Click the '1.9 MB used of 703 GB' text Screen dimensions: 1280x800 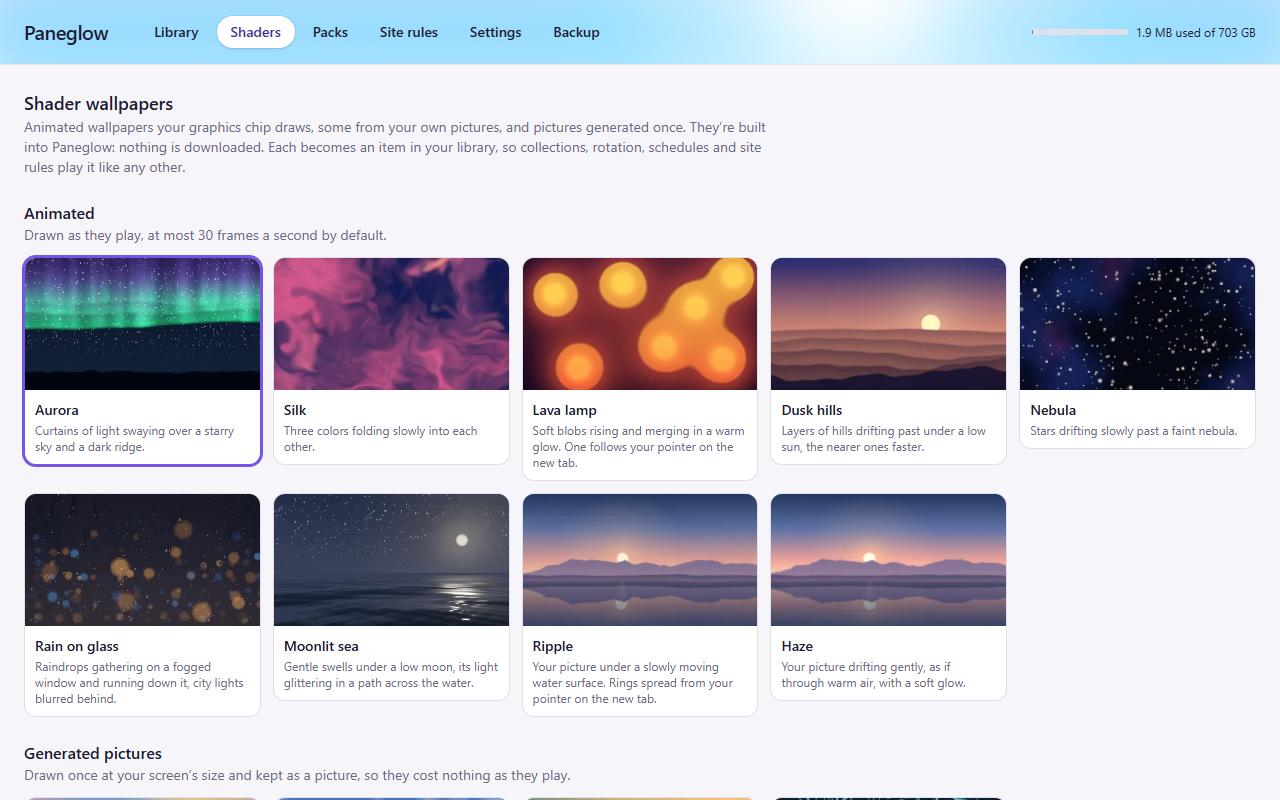tap(1196, 33)
